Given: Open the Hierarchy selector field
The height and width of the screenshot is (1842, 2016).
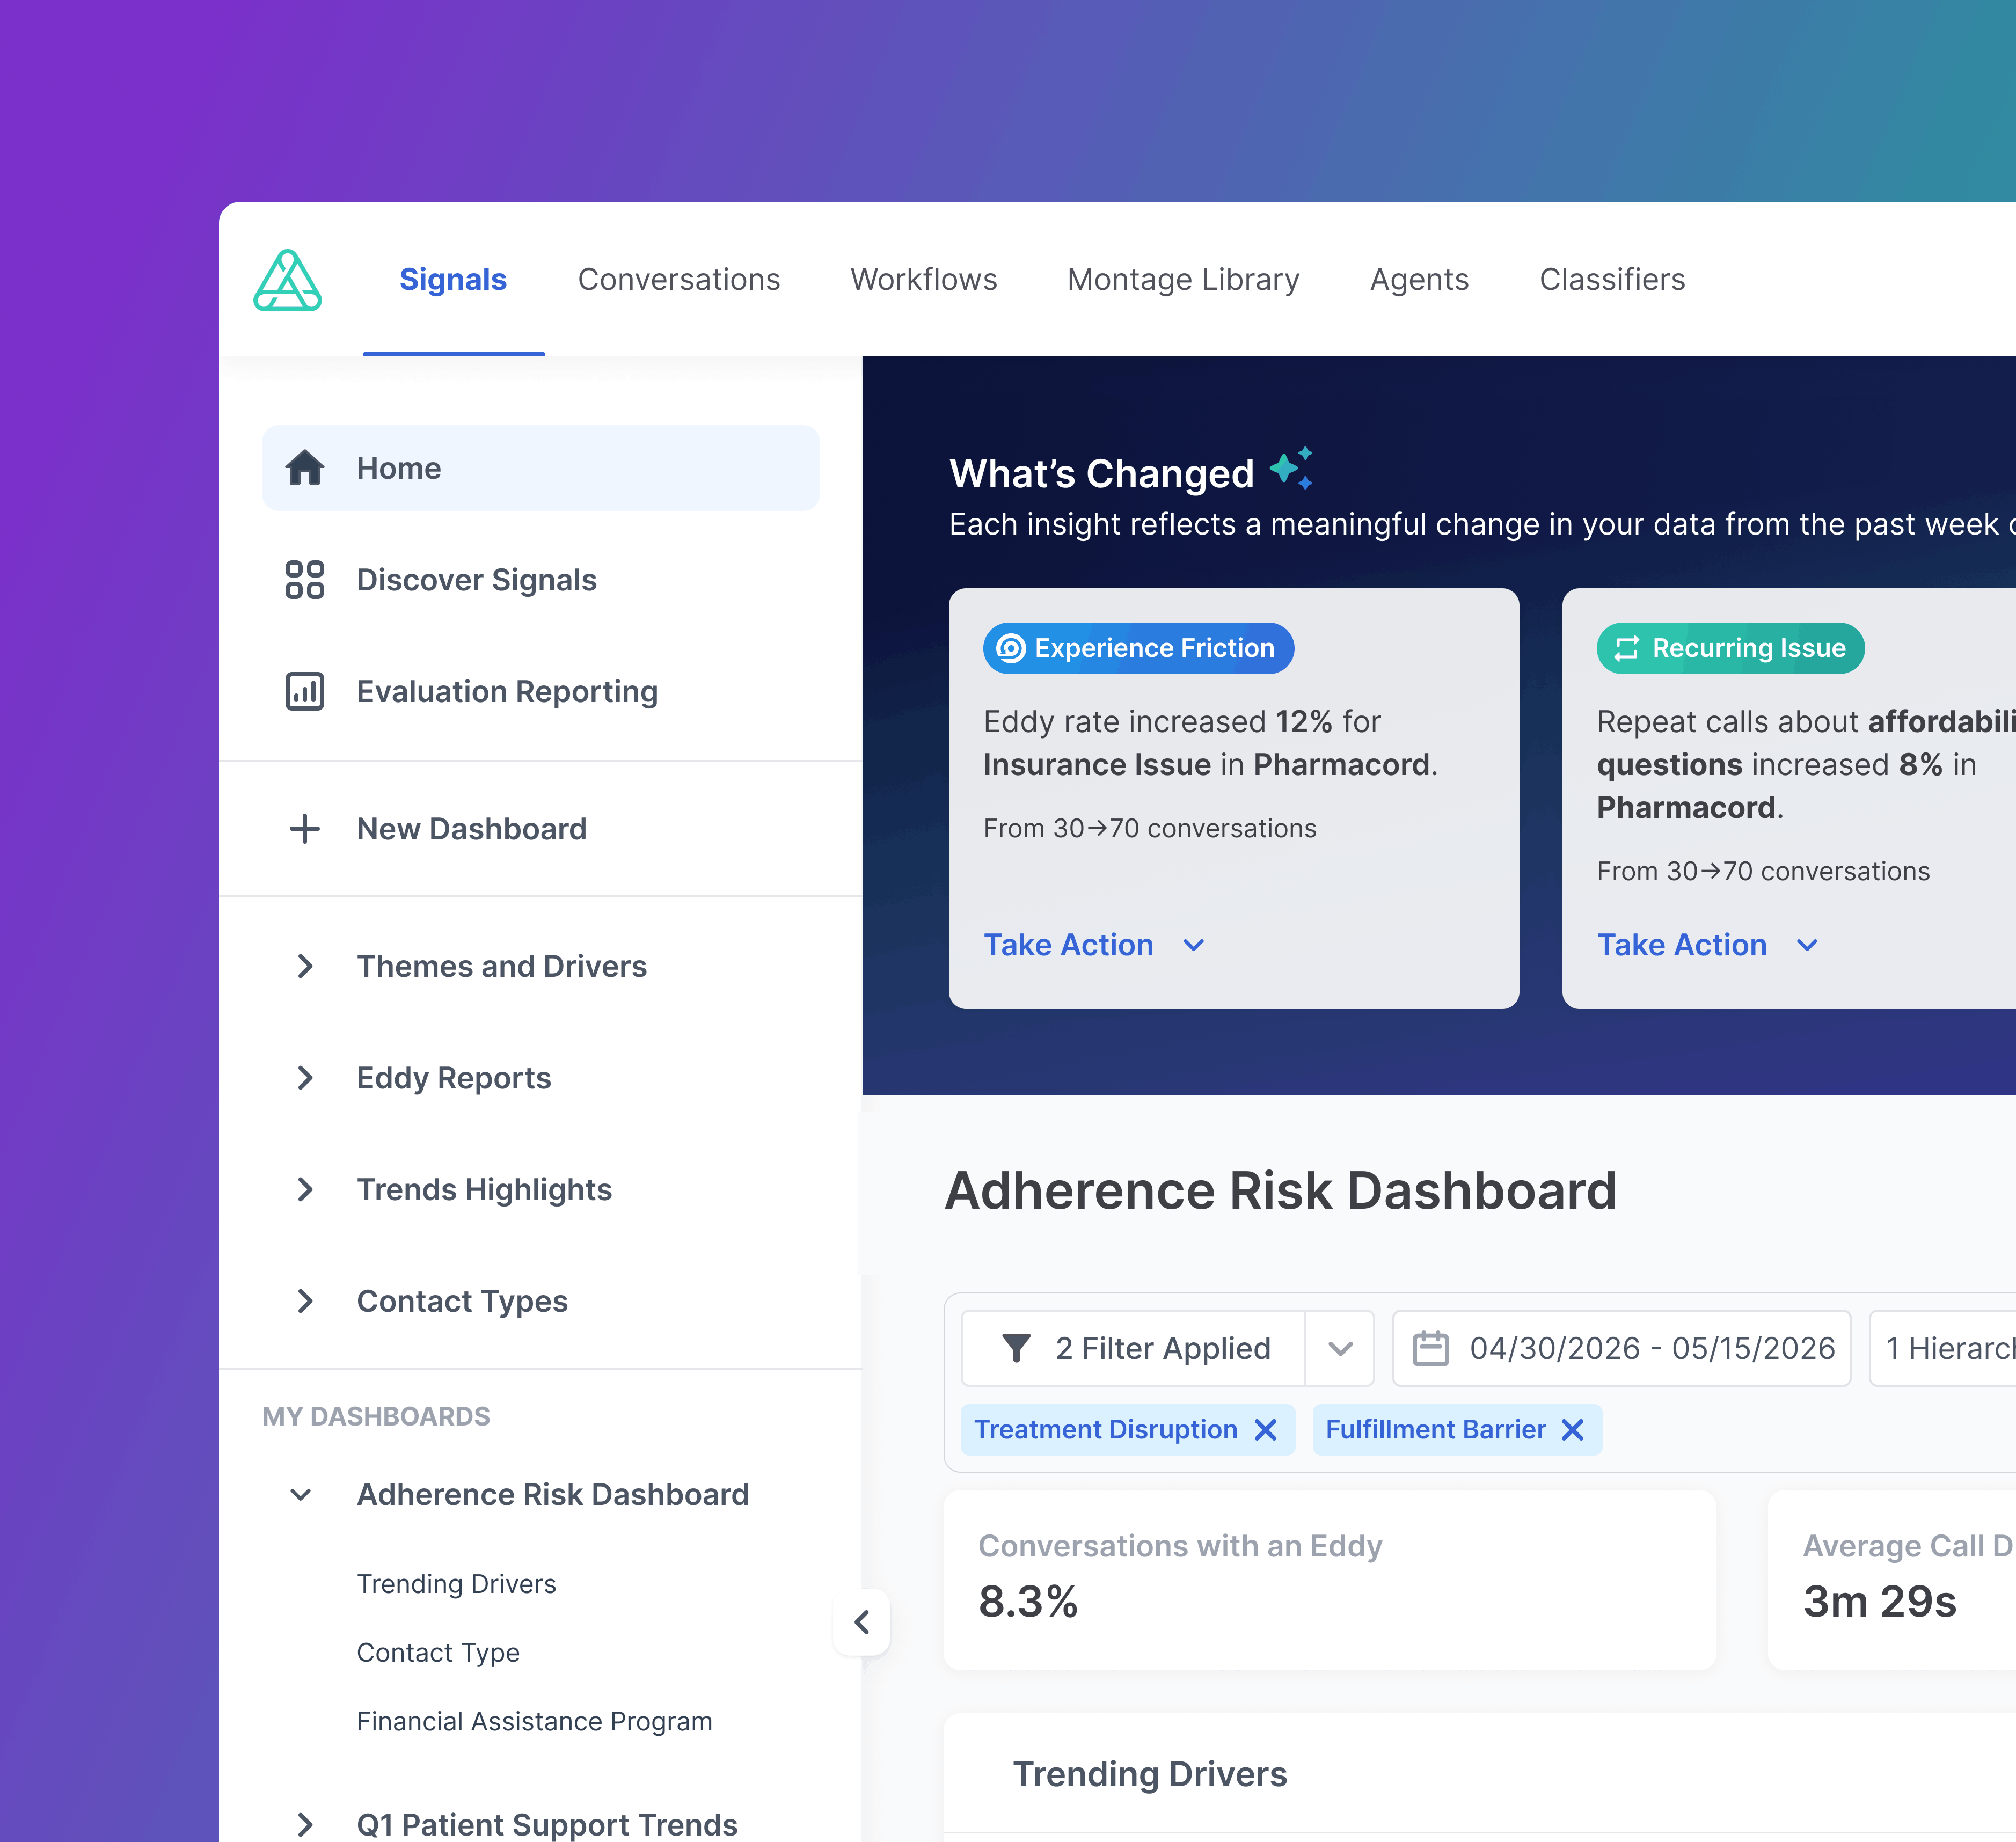Looking at the screenshot, I should (x=1943, y=1348).
